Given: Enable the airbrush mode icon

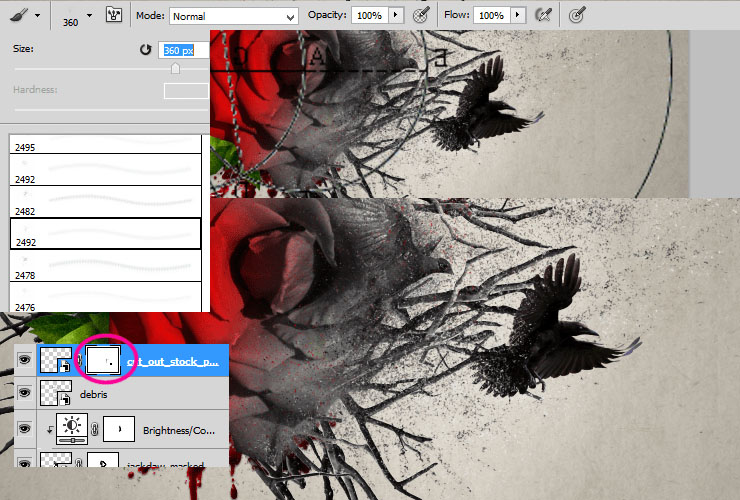Looking at the screenshot, I should [x=543, y=15].
